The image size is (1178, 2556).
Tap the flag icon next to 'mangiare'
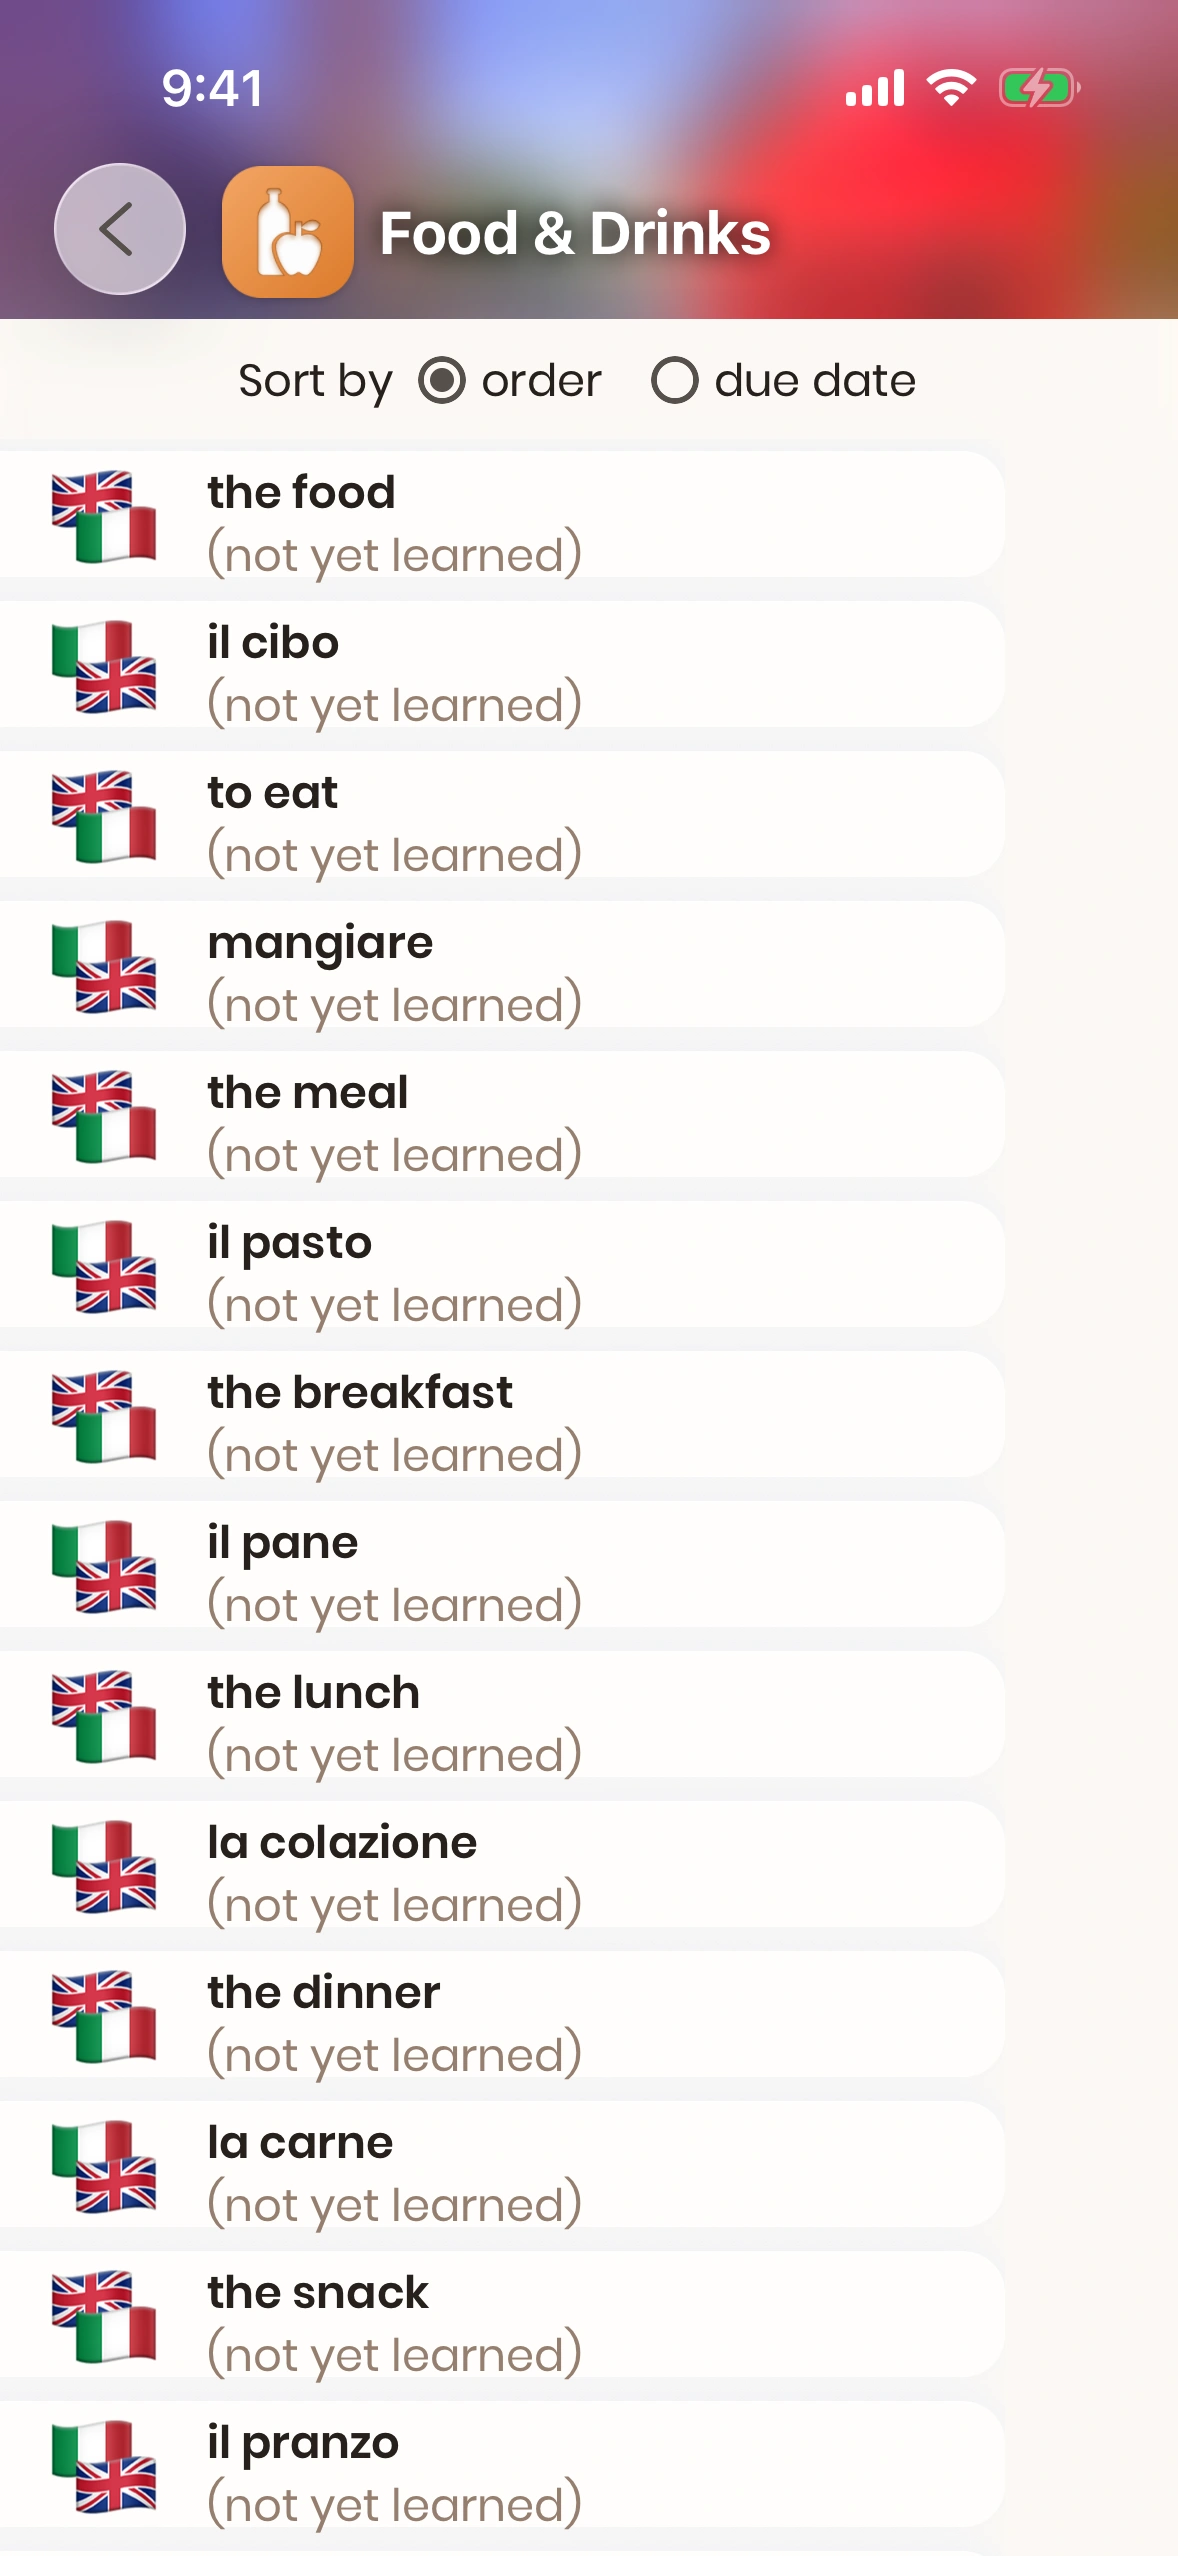(104, 966)
